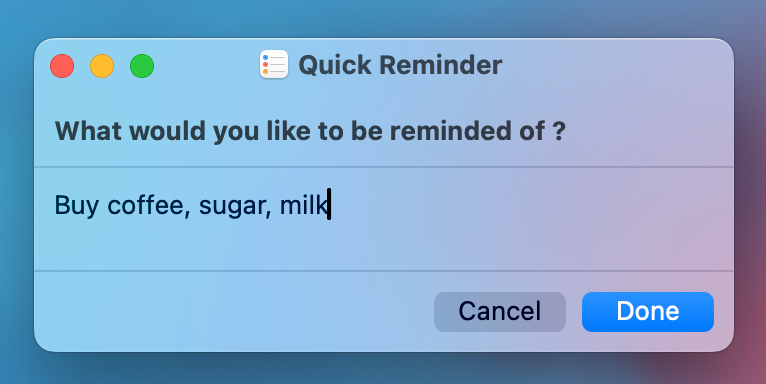766x384 pixels.
Task: Click the word "Buy" at the text start
Action: coord(77,206)
